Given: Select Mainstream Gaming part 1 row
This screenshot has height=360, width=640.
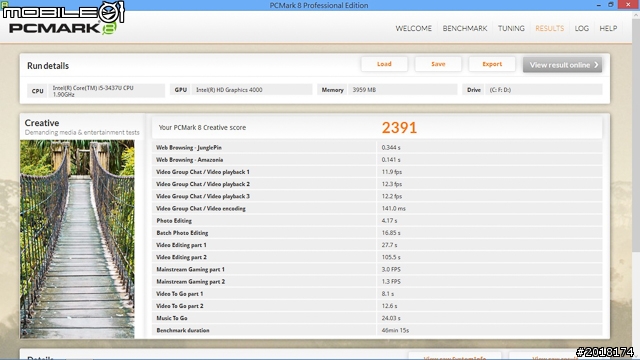Looking at the screenshot, I should click(x=377, y=269).
